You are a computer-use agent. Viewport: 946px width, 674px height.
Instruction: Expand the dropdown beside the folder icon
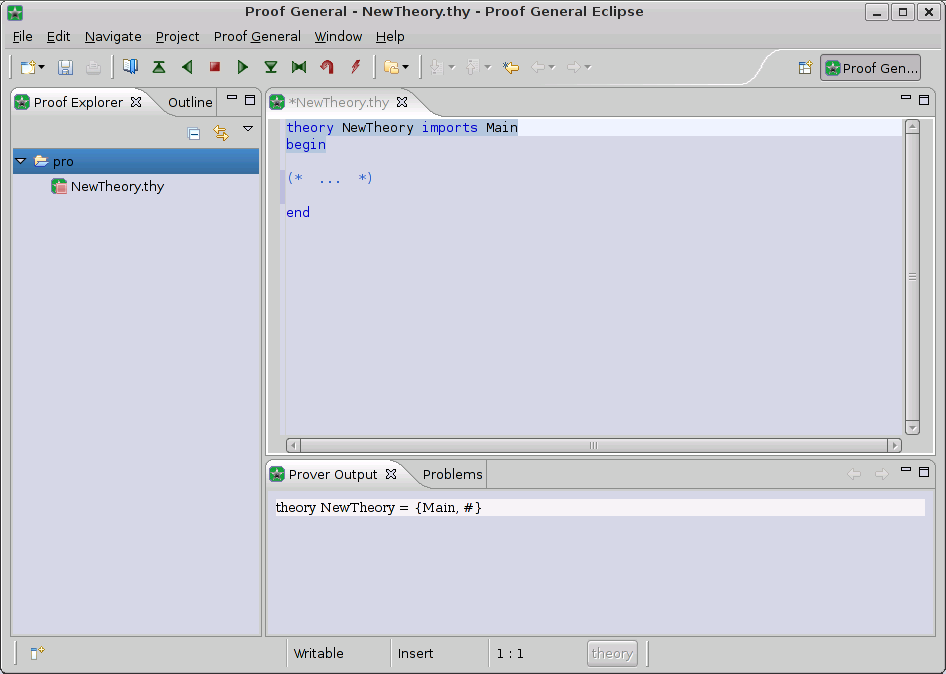(x=405, y=67)
